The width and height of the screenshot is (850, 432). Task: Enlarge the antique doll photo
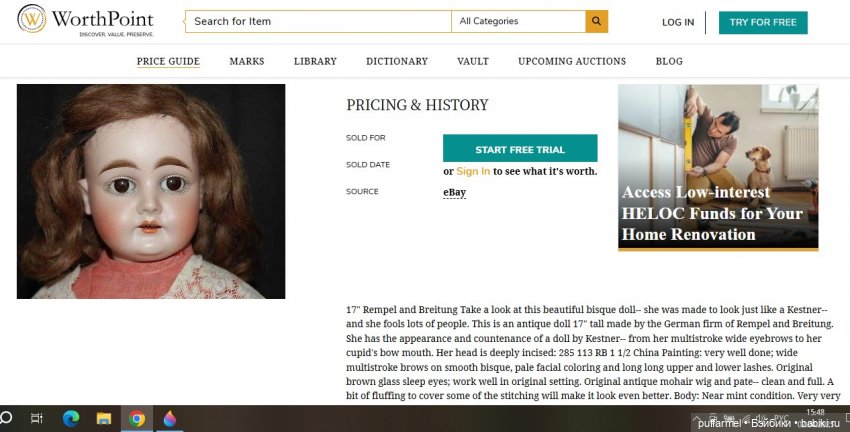151,191
